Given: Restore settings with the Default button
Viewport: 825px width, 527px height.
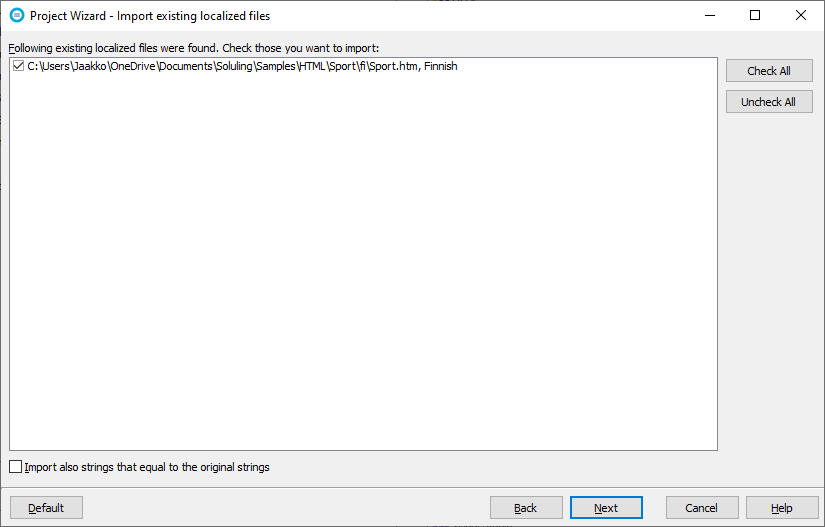Looking at the screenshot, I should (46, 508).
